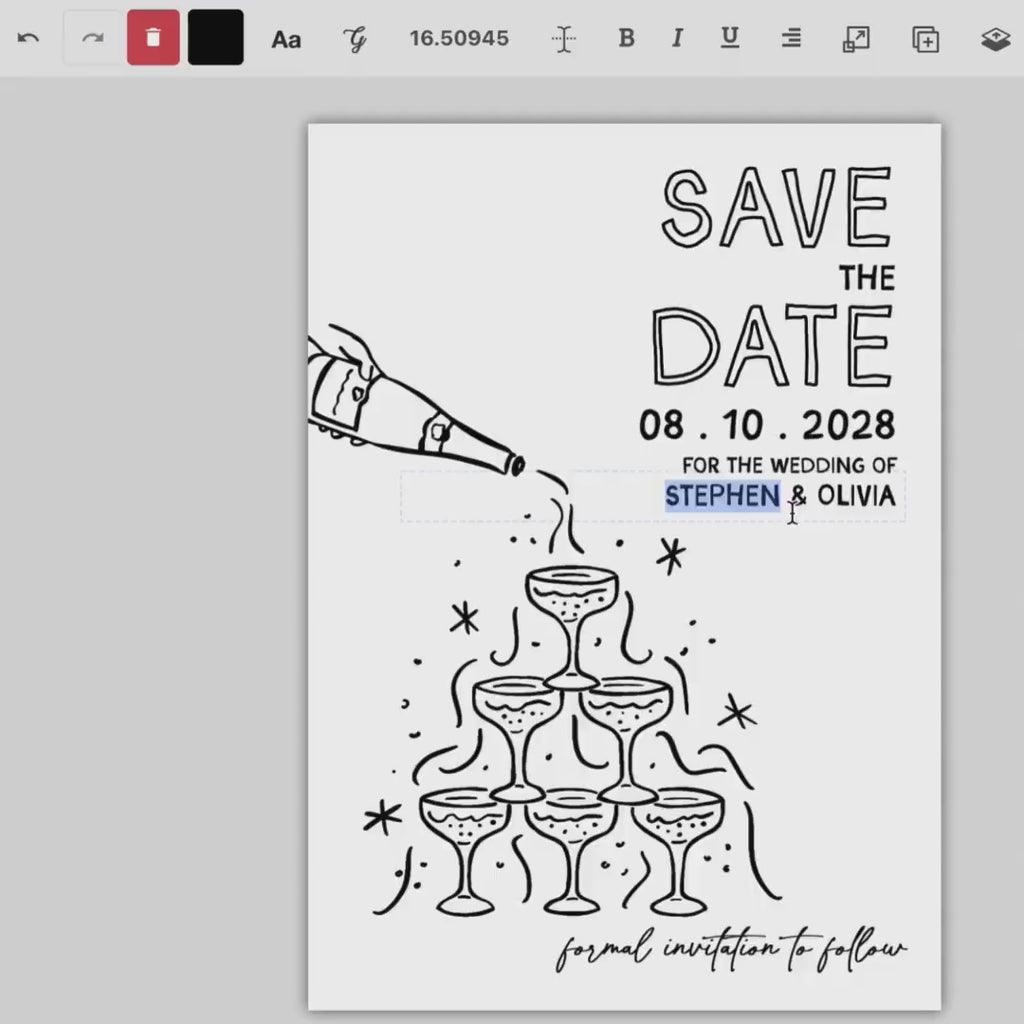Toggle bold formatting on selected text
The image size is (1024, 1024).
coord(626,39)
